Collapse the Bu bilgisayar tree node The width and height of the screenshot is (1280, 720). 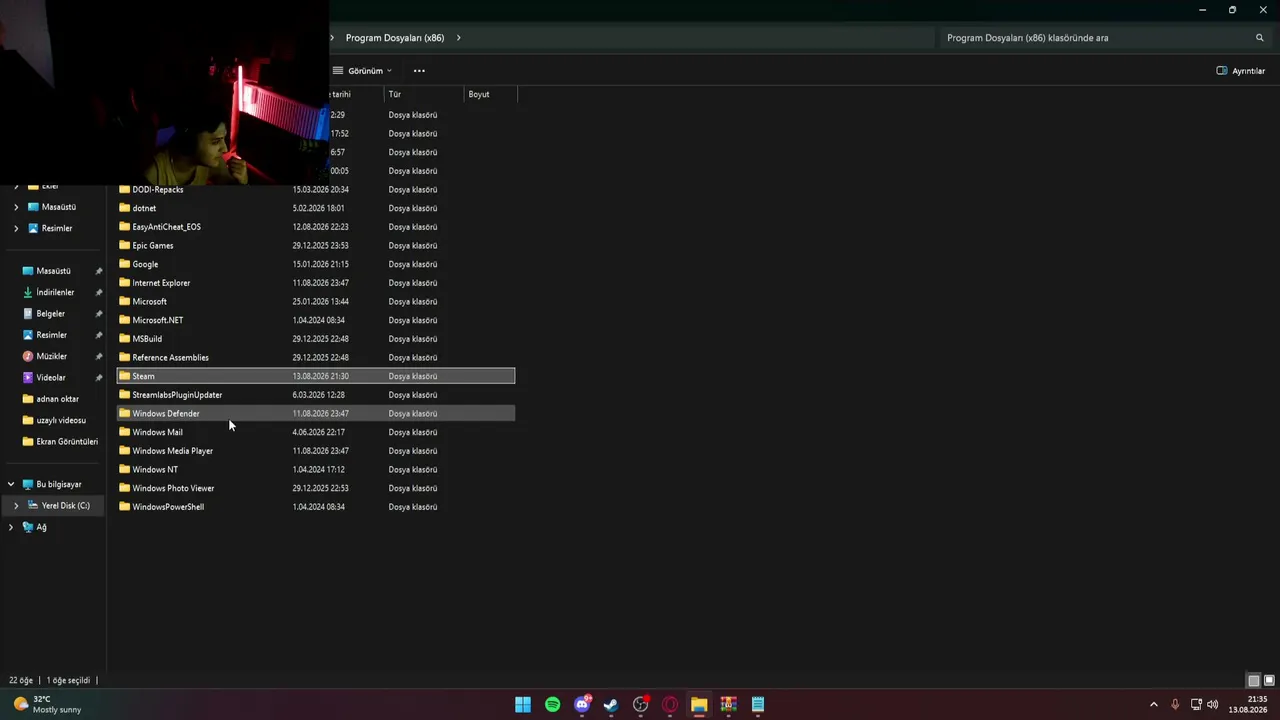[11, 484]
